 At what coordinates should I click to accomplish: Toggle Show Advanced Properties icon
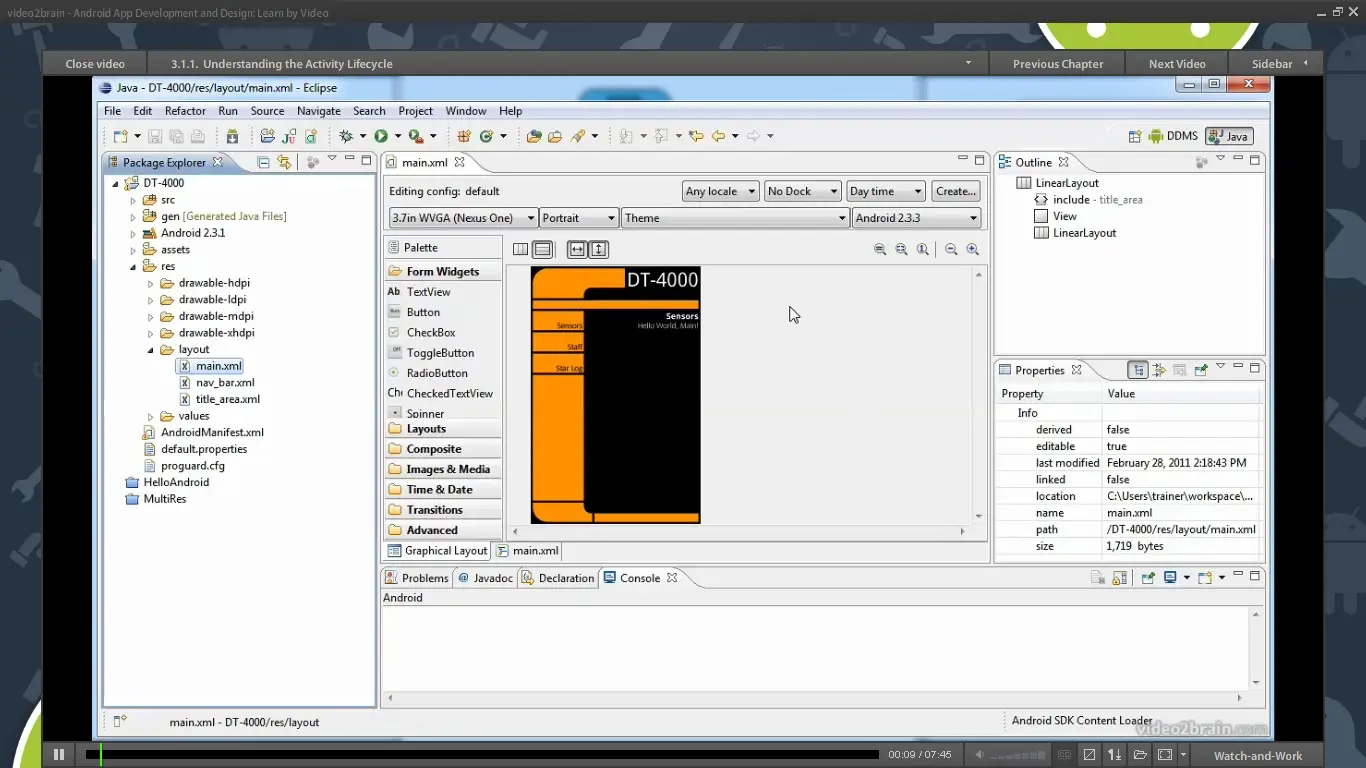tap(1159, 370)
